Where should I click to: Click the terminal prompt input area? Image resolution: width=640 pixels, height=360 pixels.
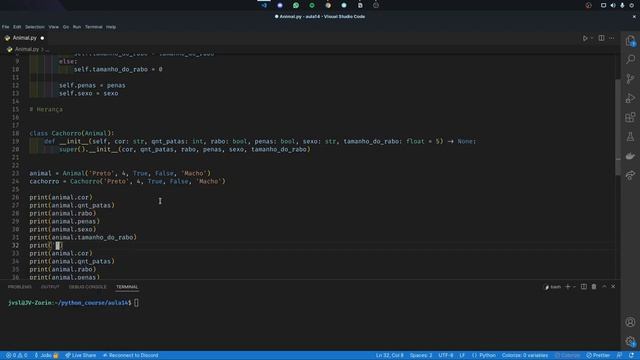[x=136, y=303]
